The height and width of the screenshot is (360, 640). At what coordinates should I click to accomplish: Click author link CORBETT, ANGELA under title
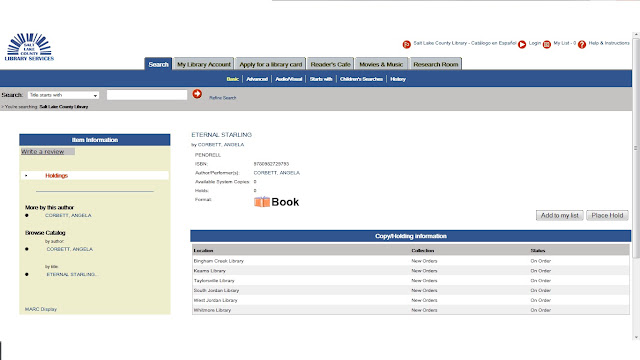(x=221, y=144)
